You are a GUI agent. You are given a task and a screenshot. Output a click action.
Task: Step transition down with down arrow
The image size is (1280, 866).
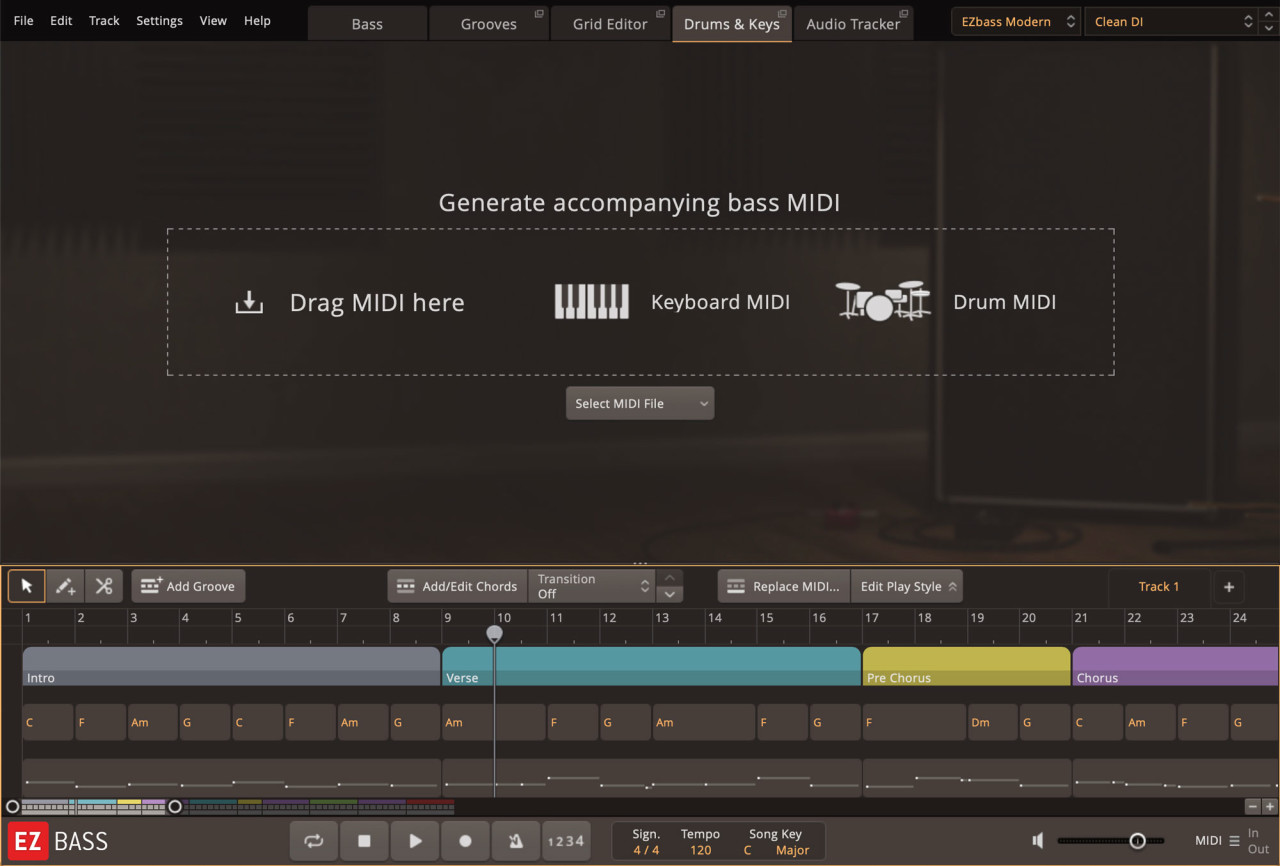point(670,594)
